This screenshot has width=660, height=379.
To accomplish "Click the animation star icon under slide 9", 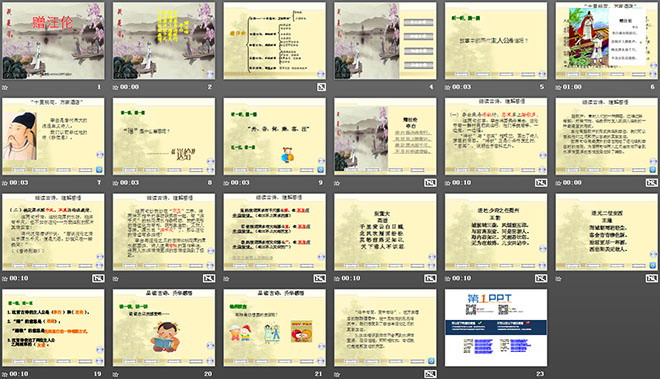I will point(226,183).
